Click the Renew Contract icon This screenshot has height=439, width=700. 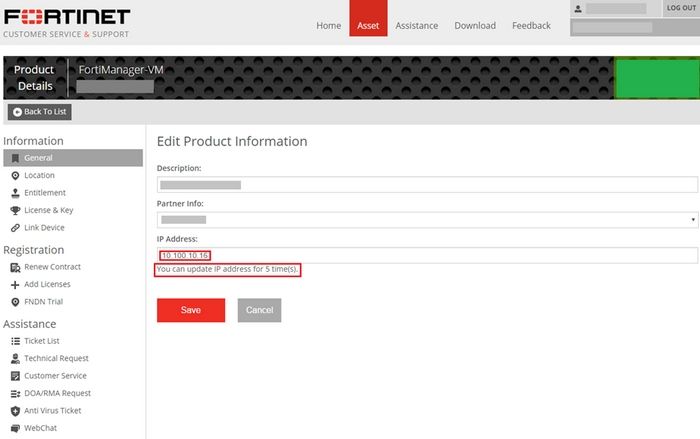(x=15, y=267)
